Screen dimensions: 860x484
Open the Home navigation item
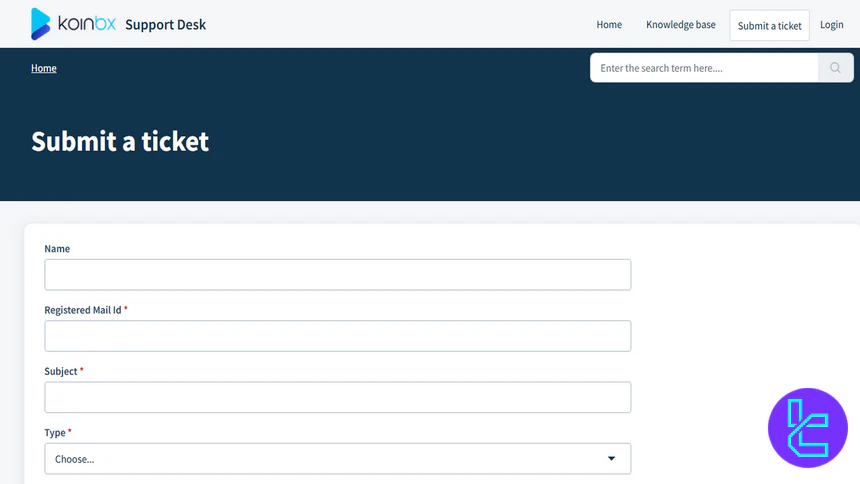coord(609,25)
